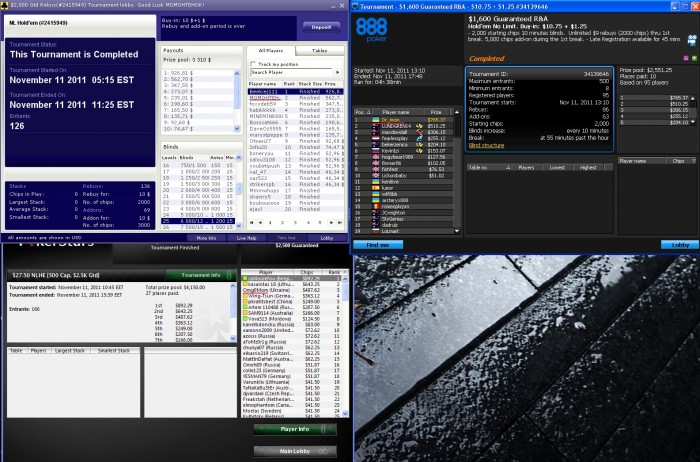700x462 pixels.
Task: Click the Live Help button
Action: [x=246, y=238]
